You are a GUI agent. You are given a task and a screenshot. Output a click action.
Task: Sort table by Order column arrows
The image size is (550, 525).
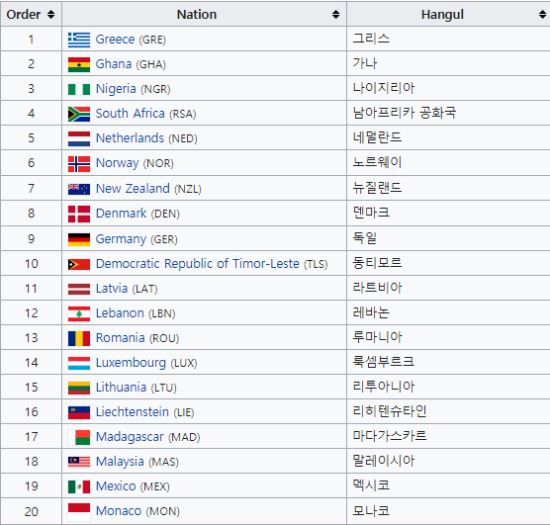51,14
